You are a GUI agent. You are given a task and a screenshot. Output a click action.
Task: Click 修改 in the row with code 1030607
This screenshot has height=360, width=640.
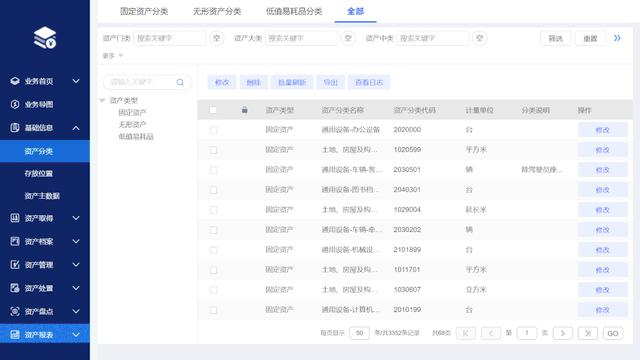click(x=602, y=290)
